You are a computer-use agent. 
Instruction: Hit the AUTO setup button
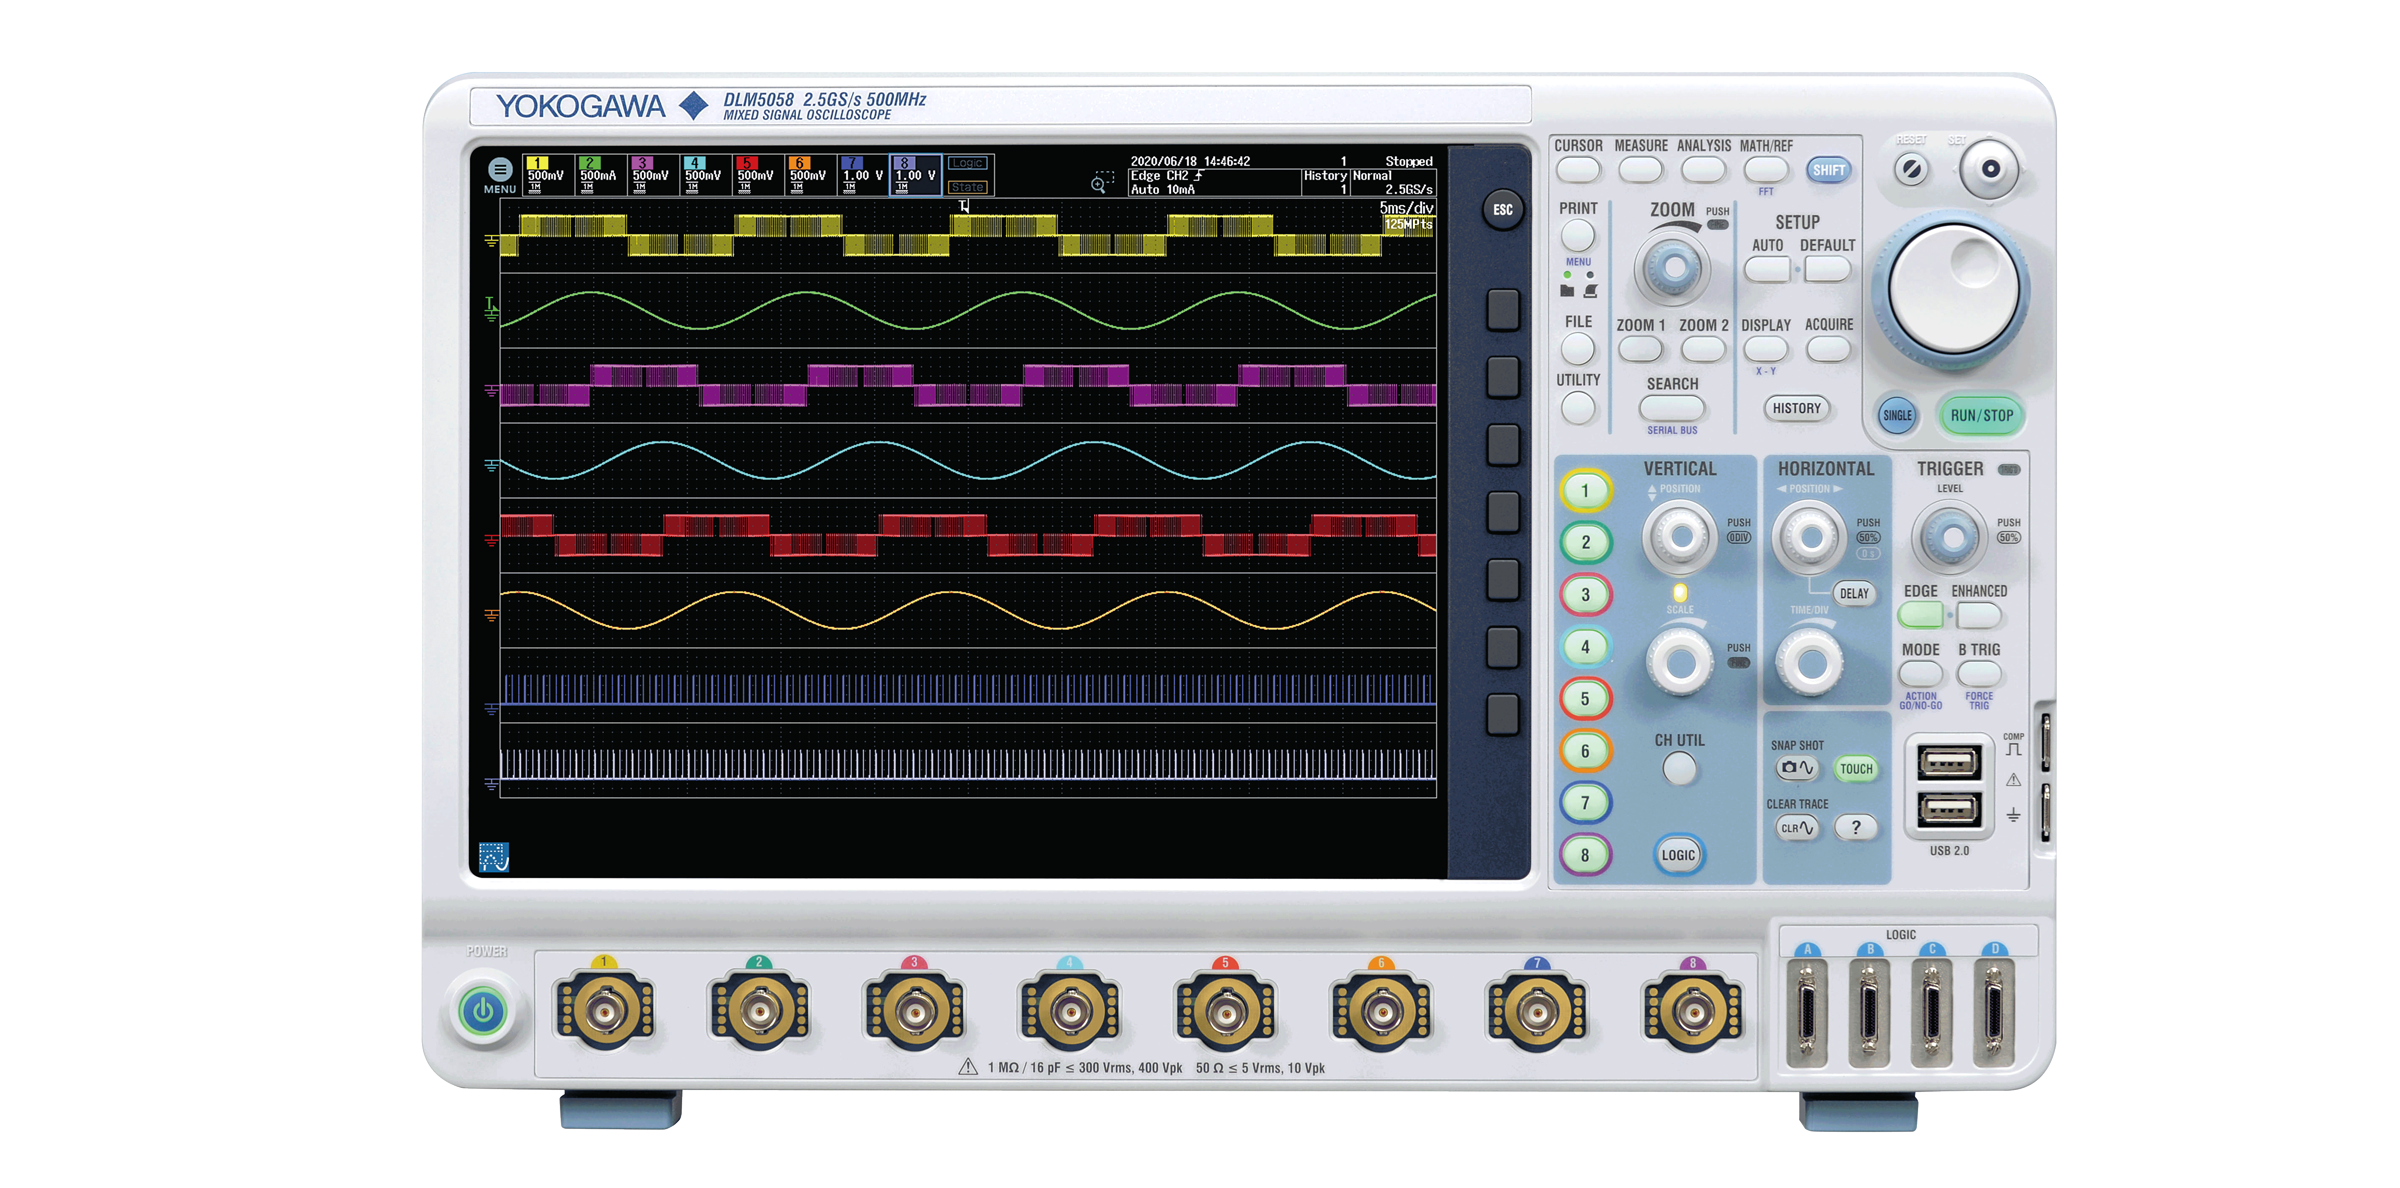point(1767,269)
